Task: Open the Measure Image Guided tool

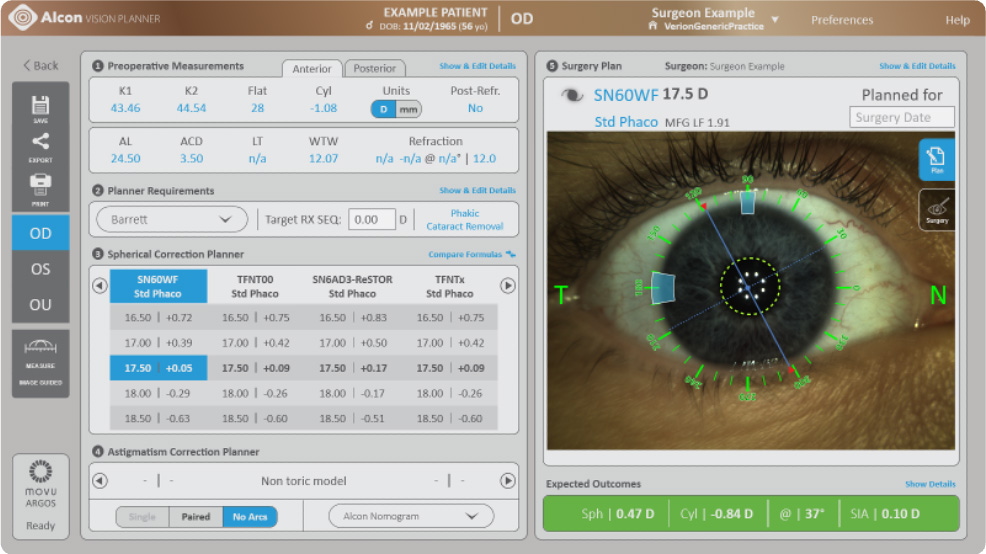Action: point(40,363)
